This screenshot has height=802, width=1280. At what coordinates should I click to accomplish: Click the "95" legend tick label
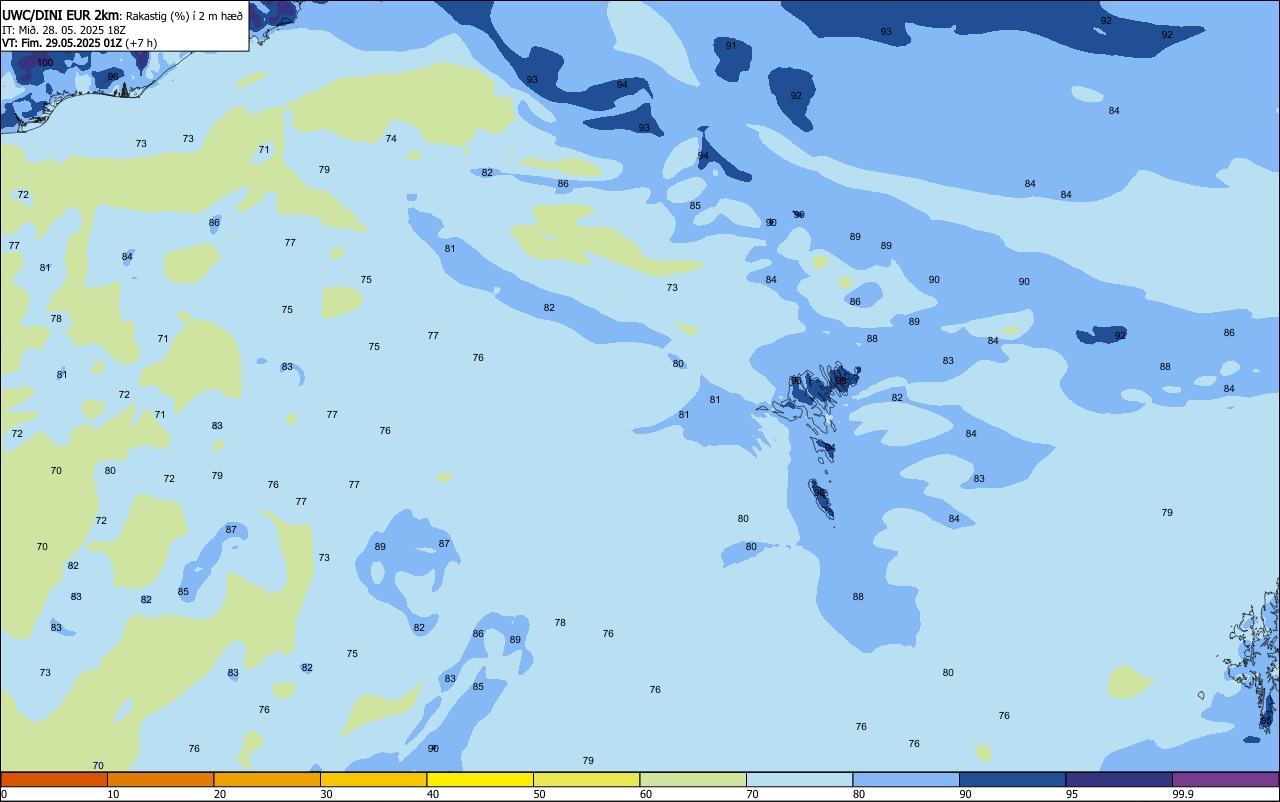tap(1072, 794)
